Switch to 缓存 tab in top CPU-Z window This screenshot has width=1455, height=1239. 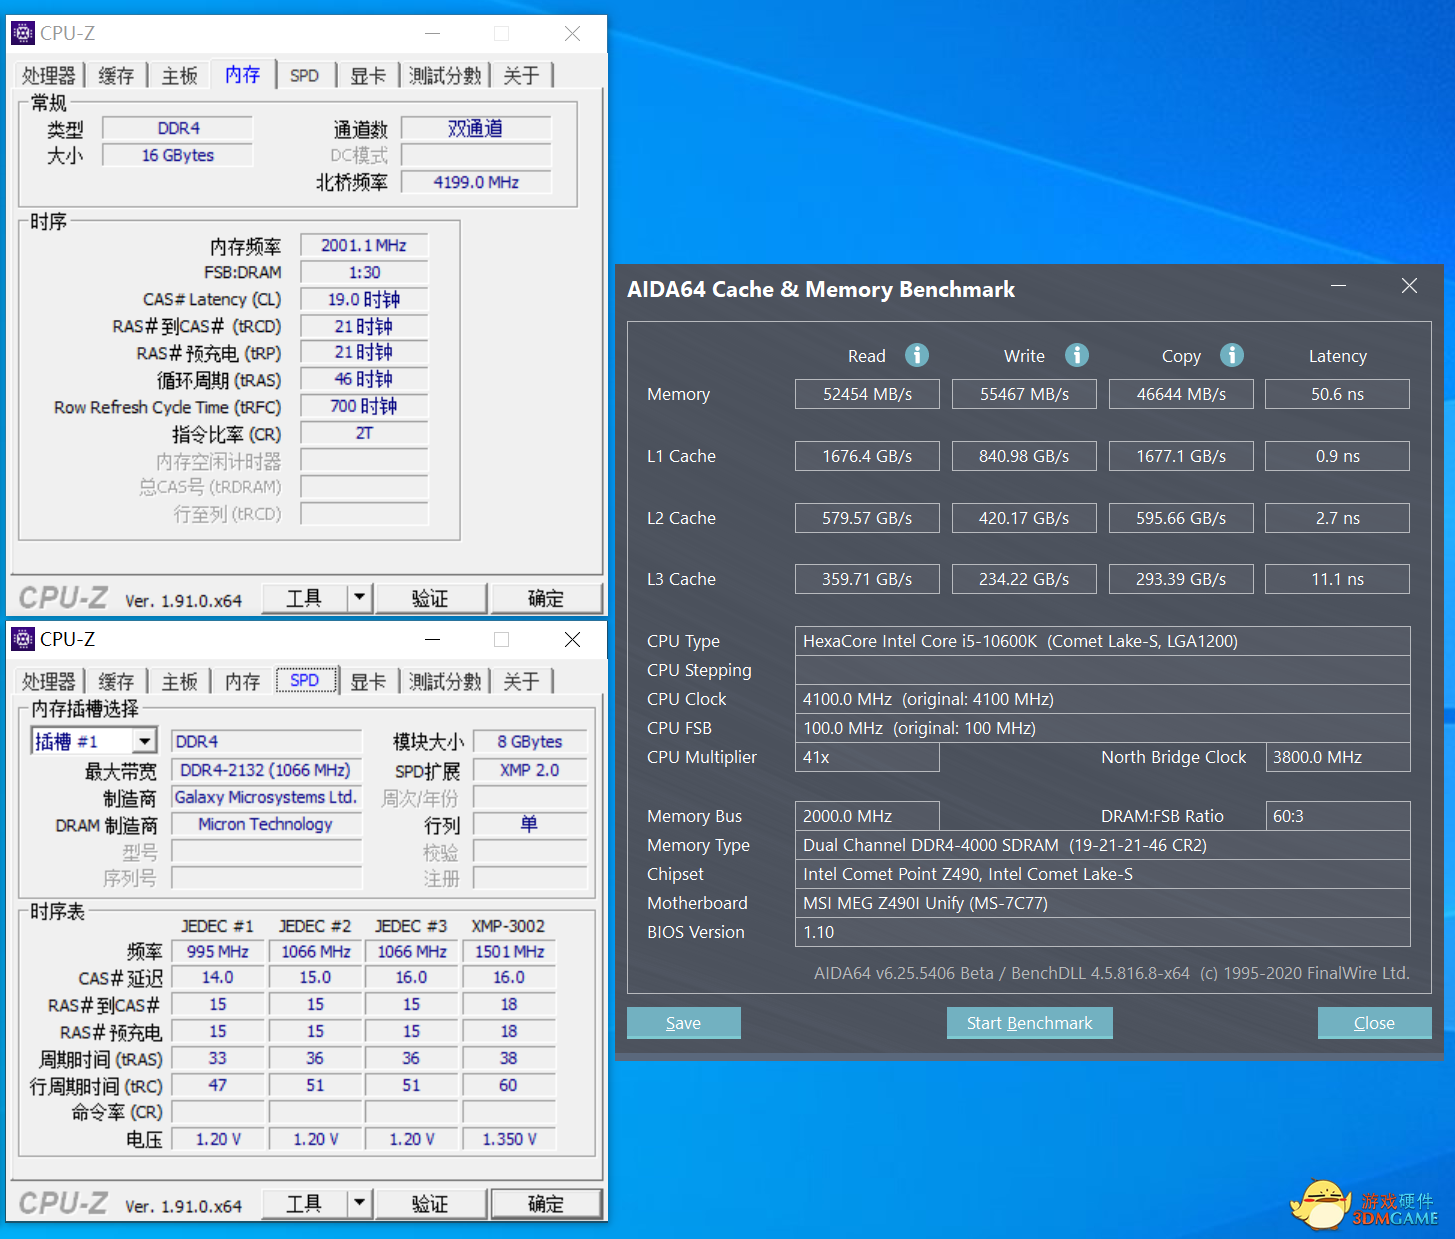116,76
